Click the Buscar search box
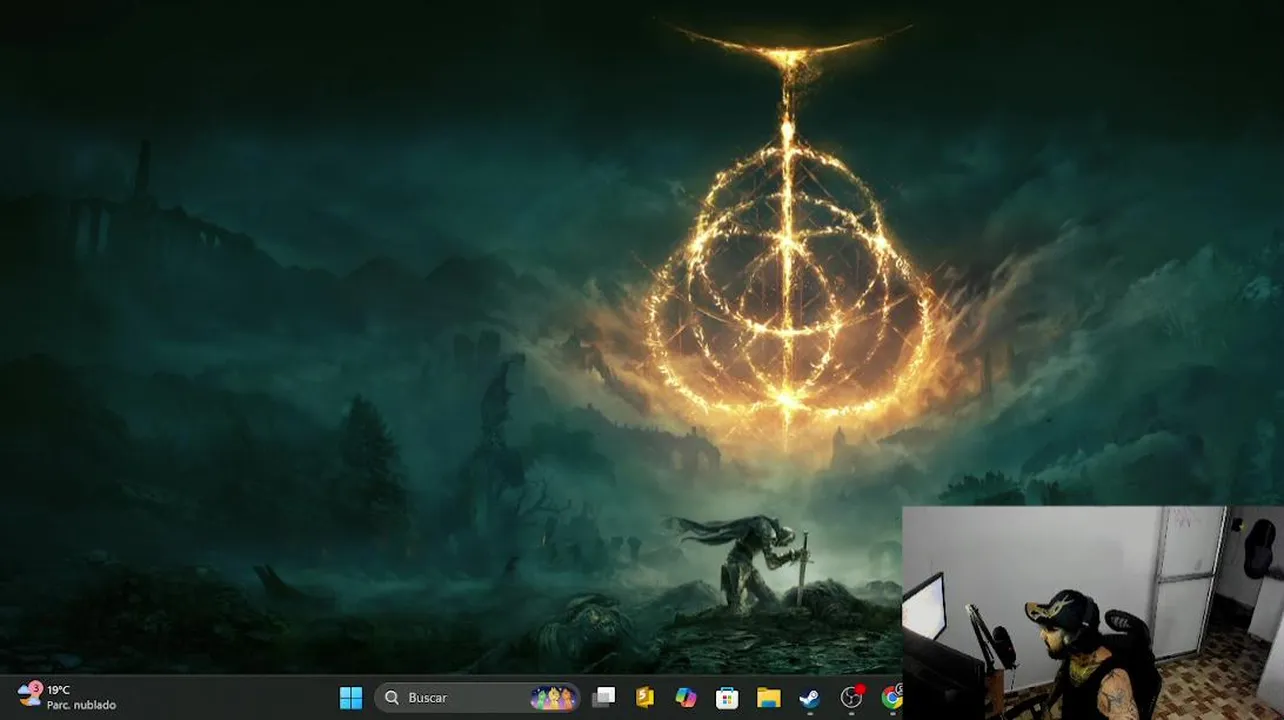This screenshot has width=1284, height=720. coord(477,697)
